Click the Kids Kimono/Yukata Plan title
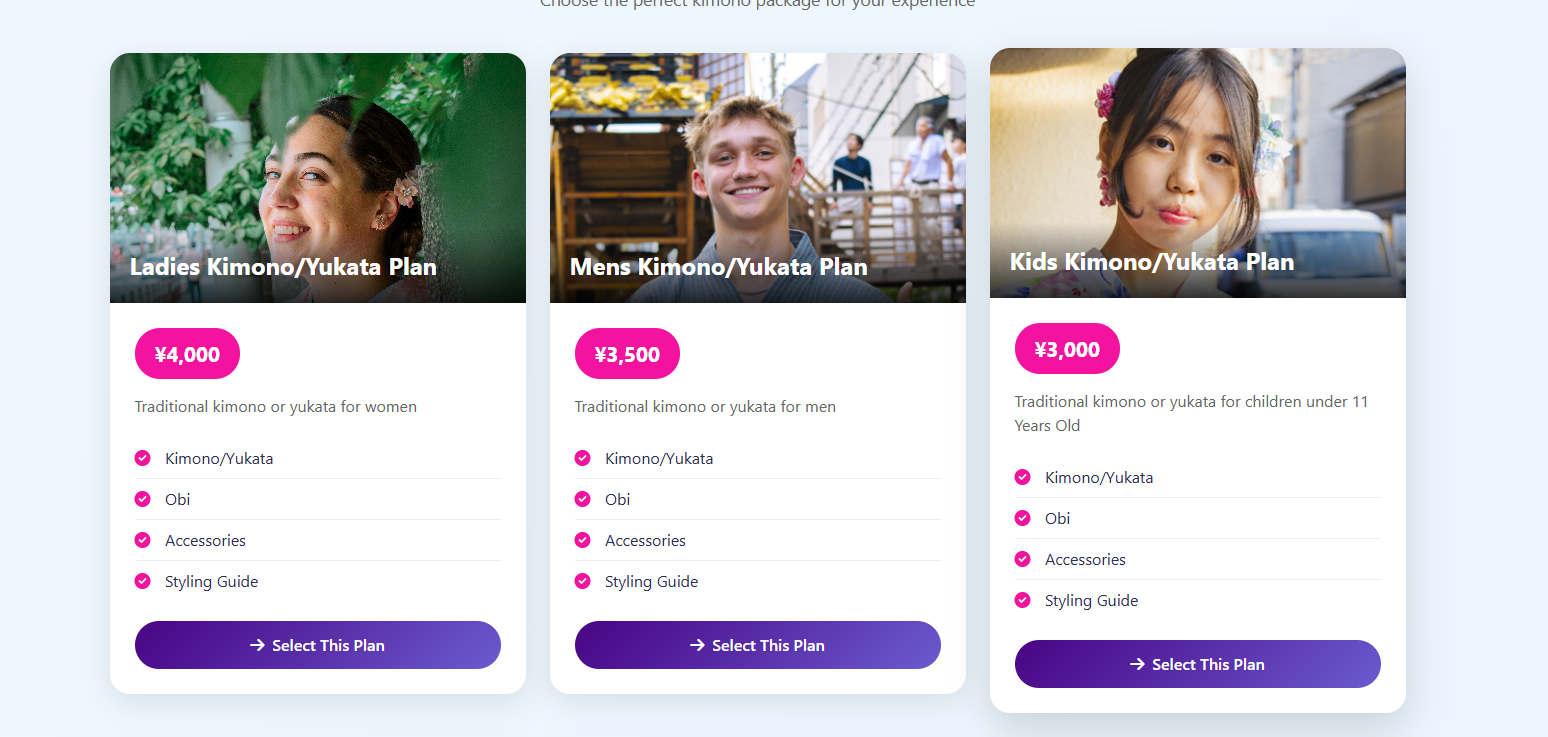The image size is (1548, 737). coord(1152,262)
